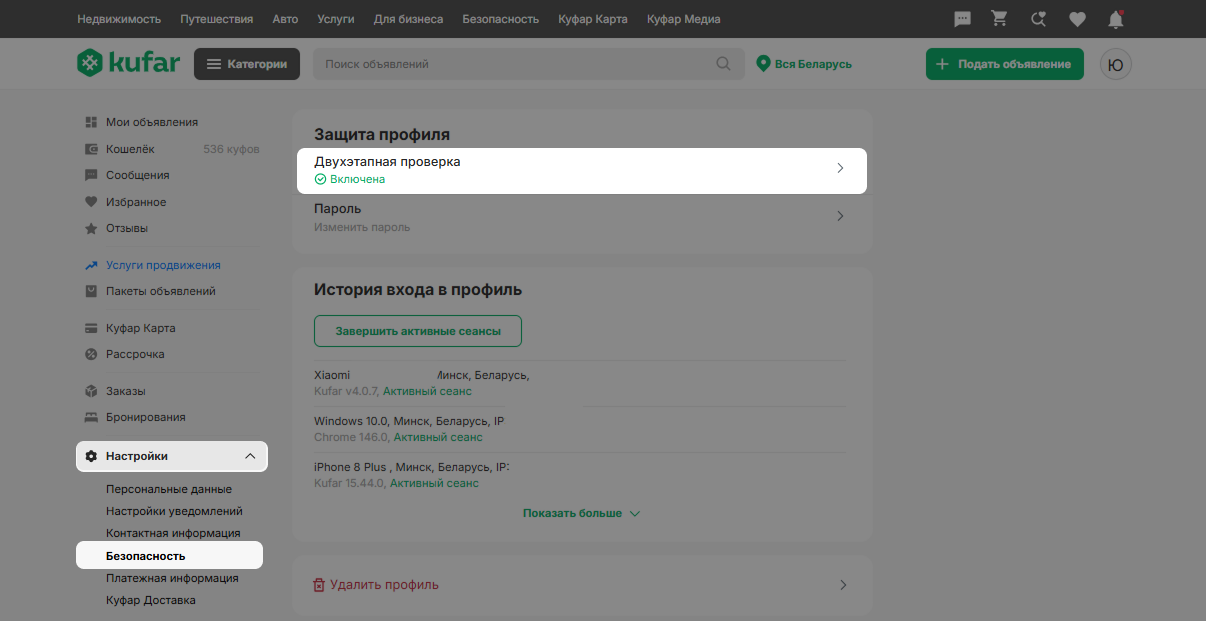
Task: Click the location pin icon
Action: (764, 64)
